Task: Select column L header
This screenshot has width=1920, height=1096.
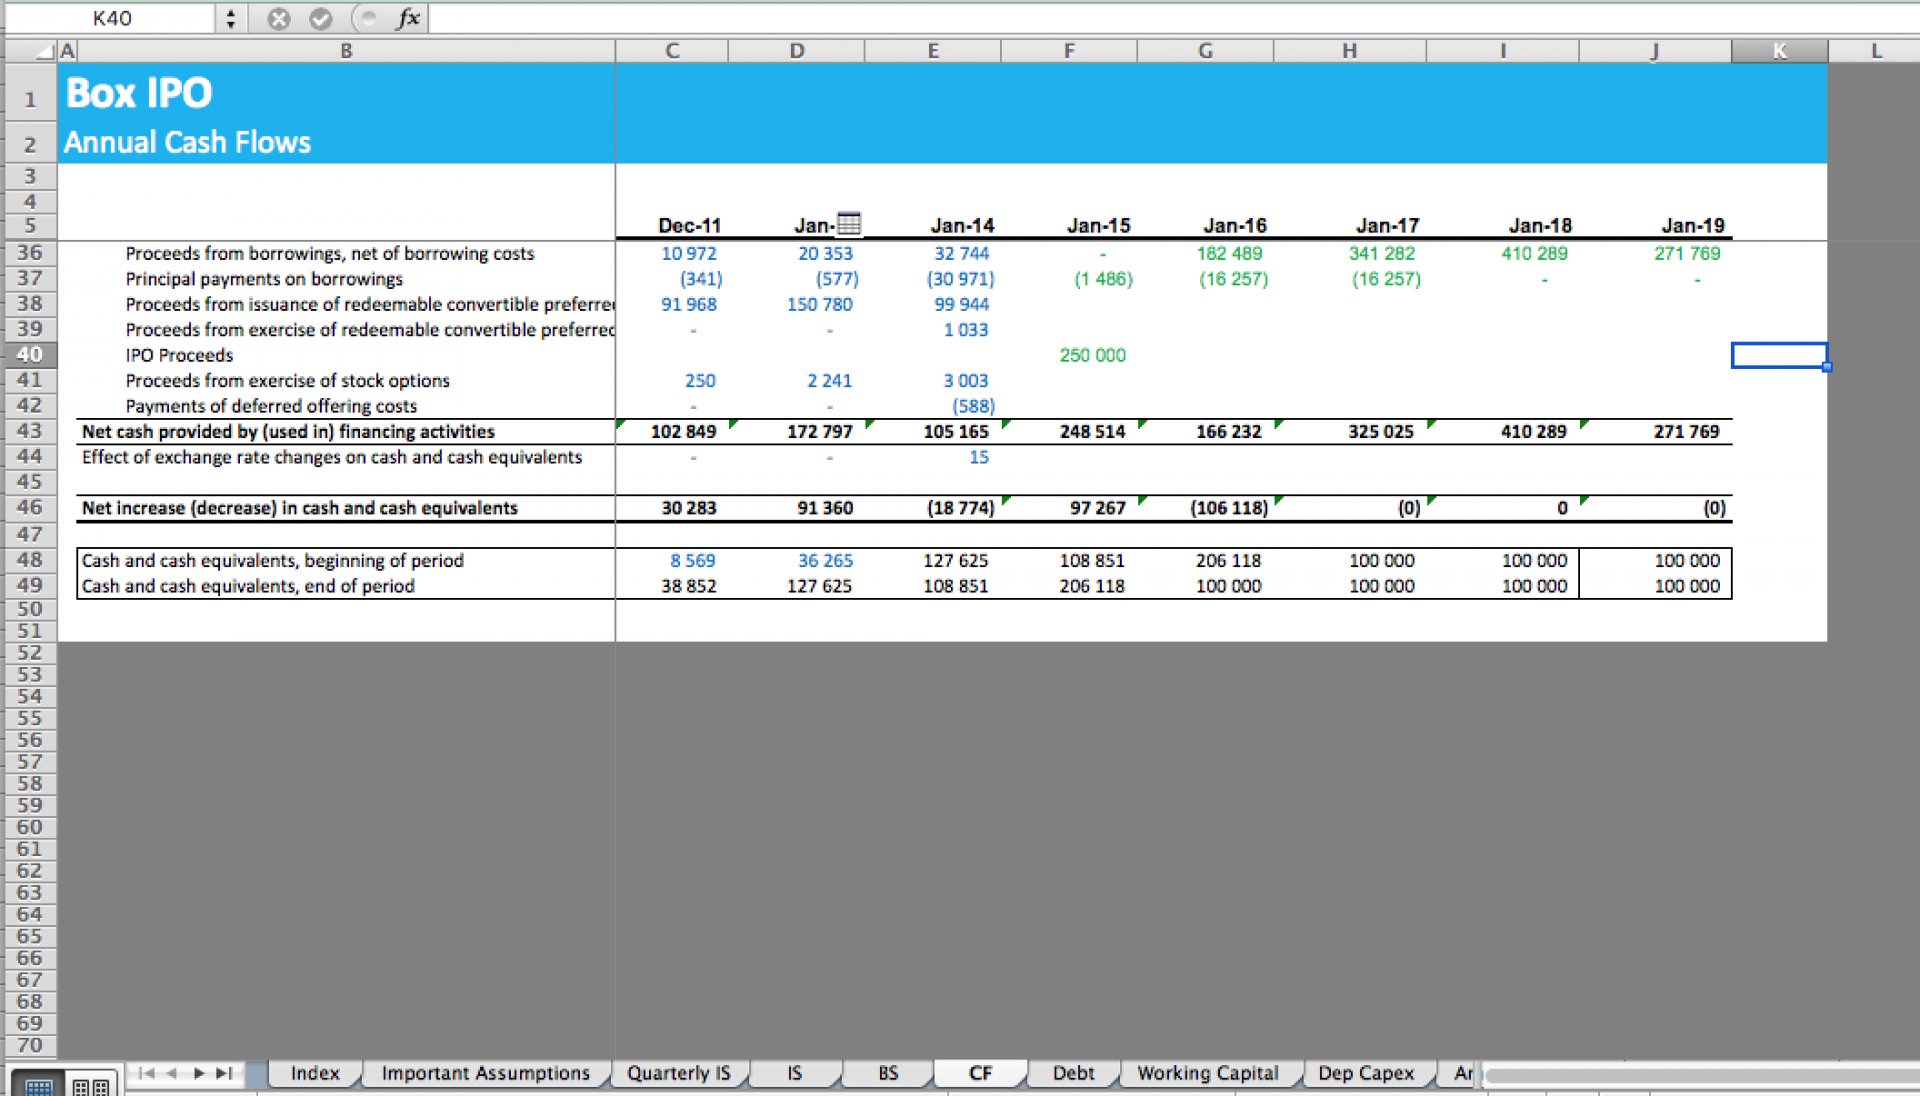Action: point(1876,51)
